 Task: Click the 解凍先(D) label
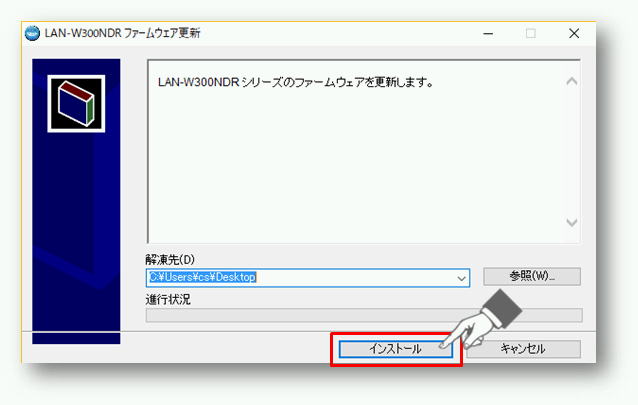tap(170, 259)
